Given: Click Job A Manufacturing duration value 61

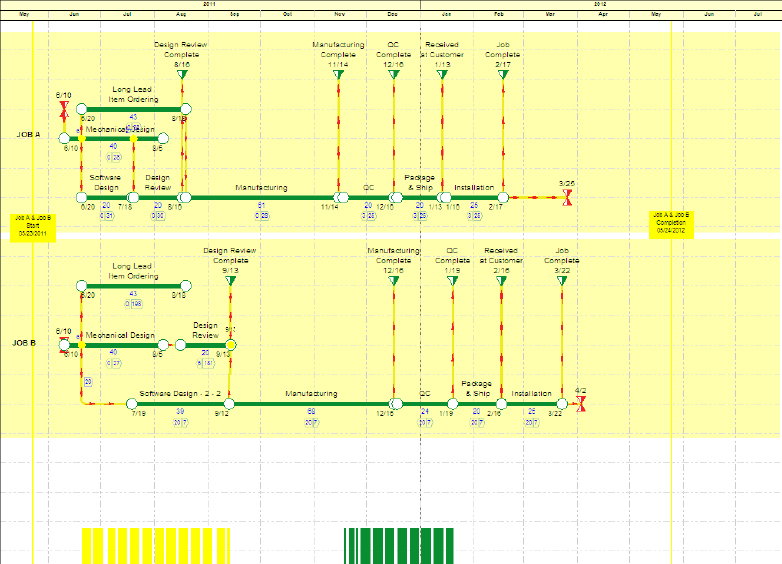Looking at the screenshot, I should [x=261, y=205].
